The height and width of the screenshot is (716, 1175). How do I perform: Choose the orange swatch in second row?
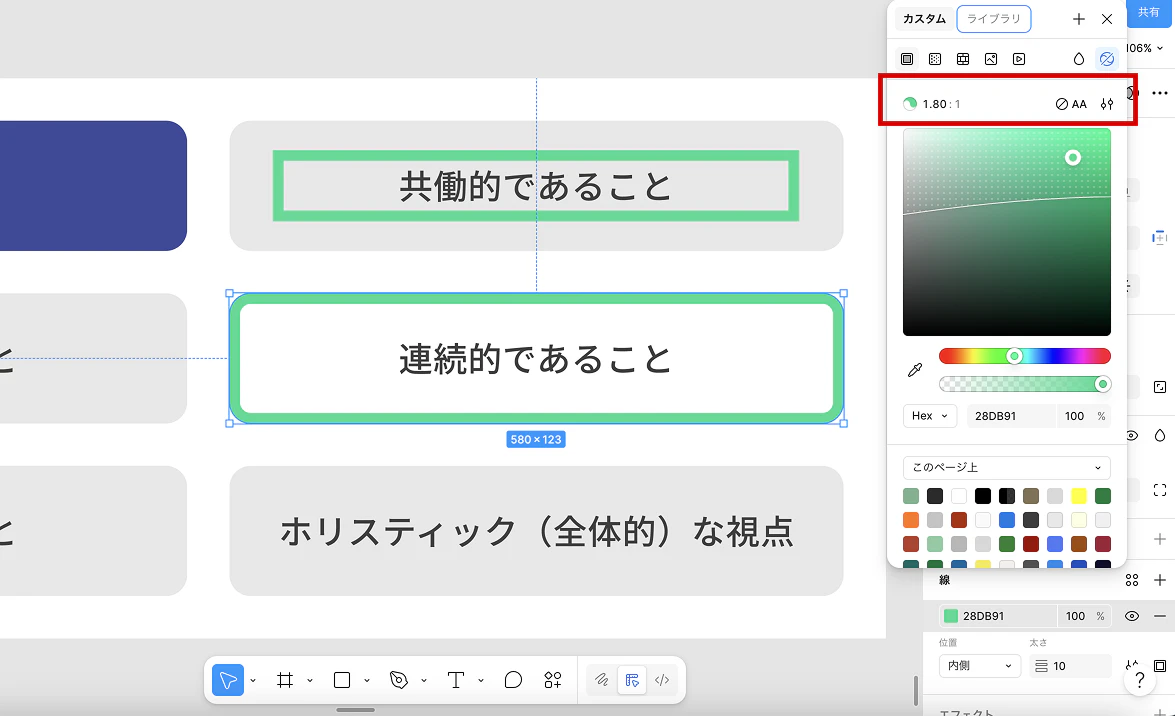coord(910,520)
